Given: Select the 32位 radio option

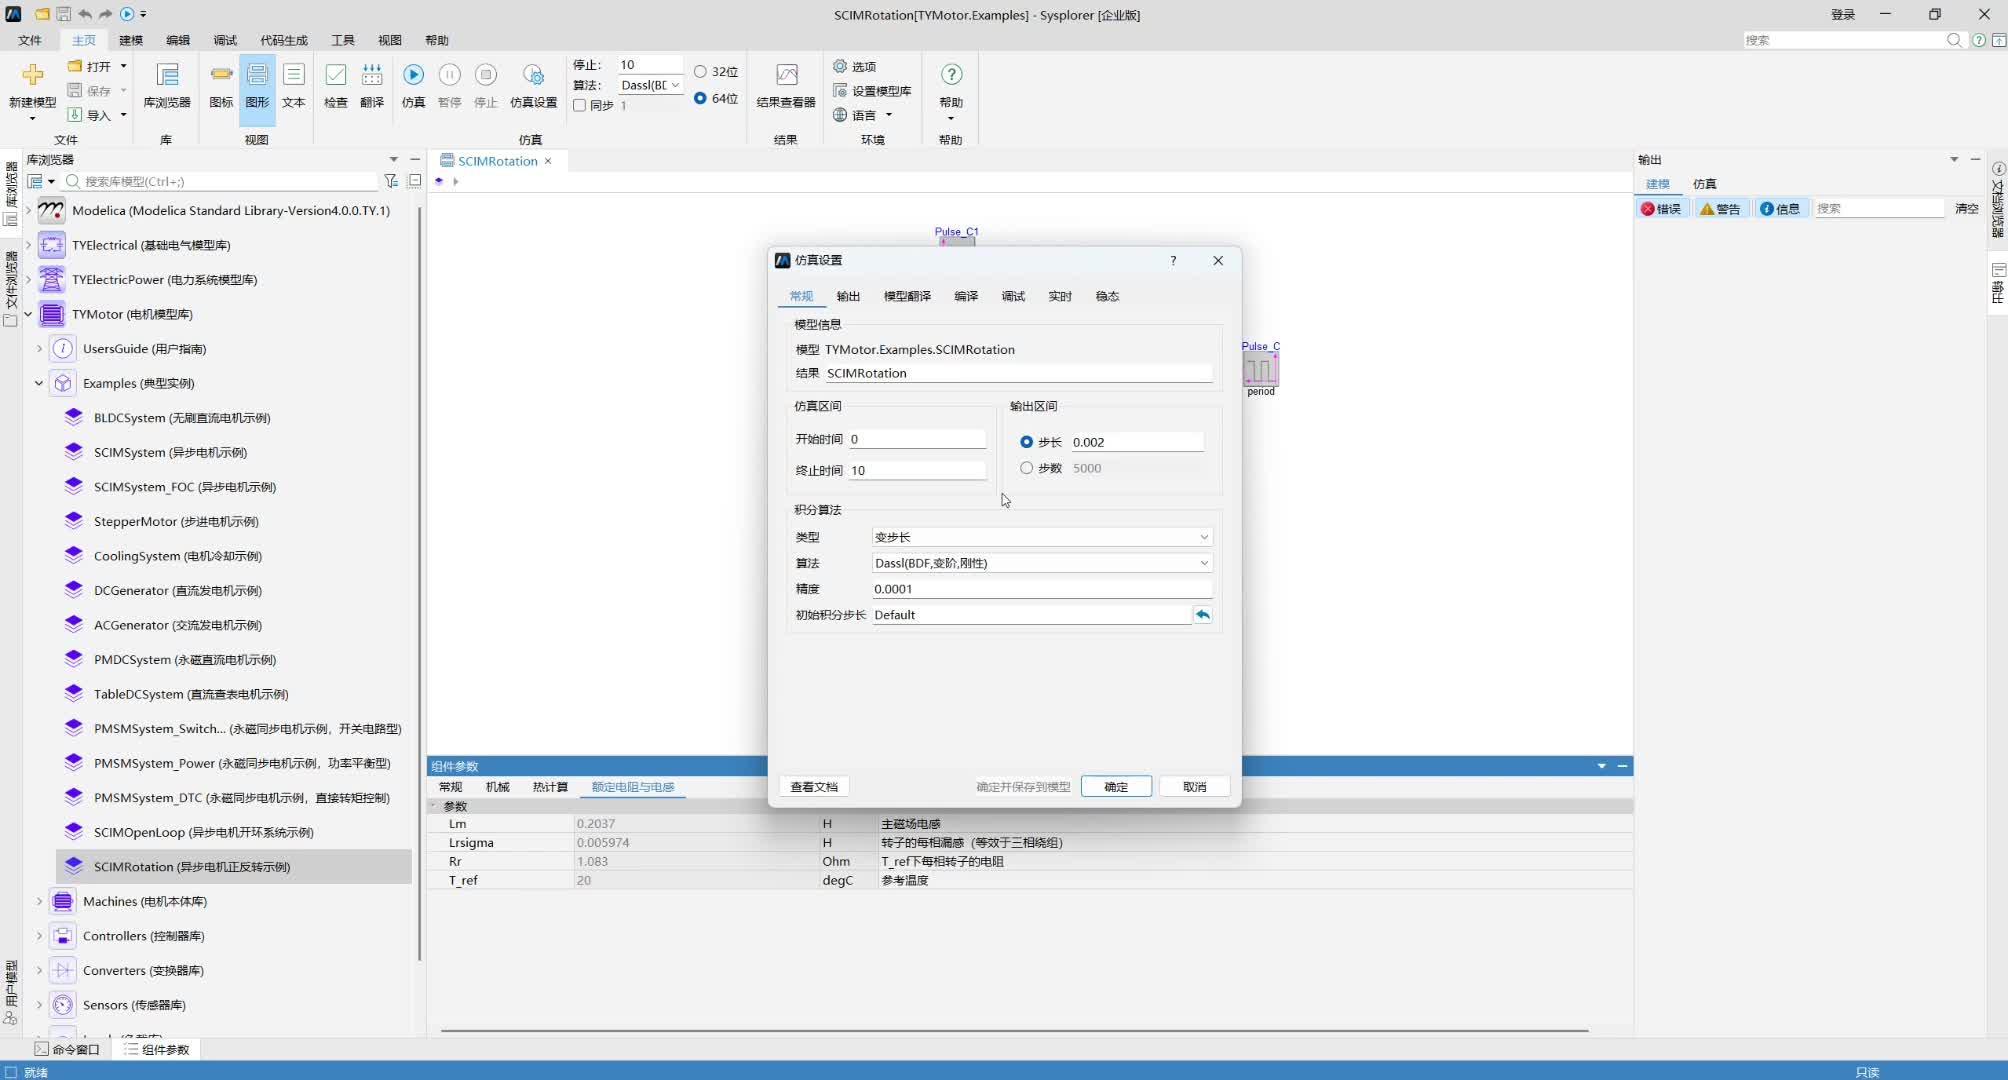Looking at the screenshot, I should pyautogui.click(x=700, y=72).
